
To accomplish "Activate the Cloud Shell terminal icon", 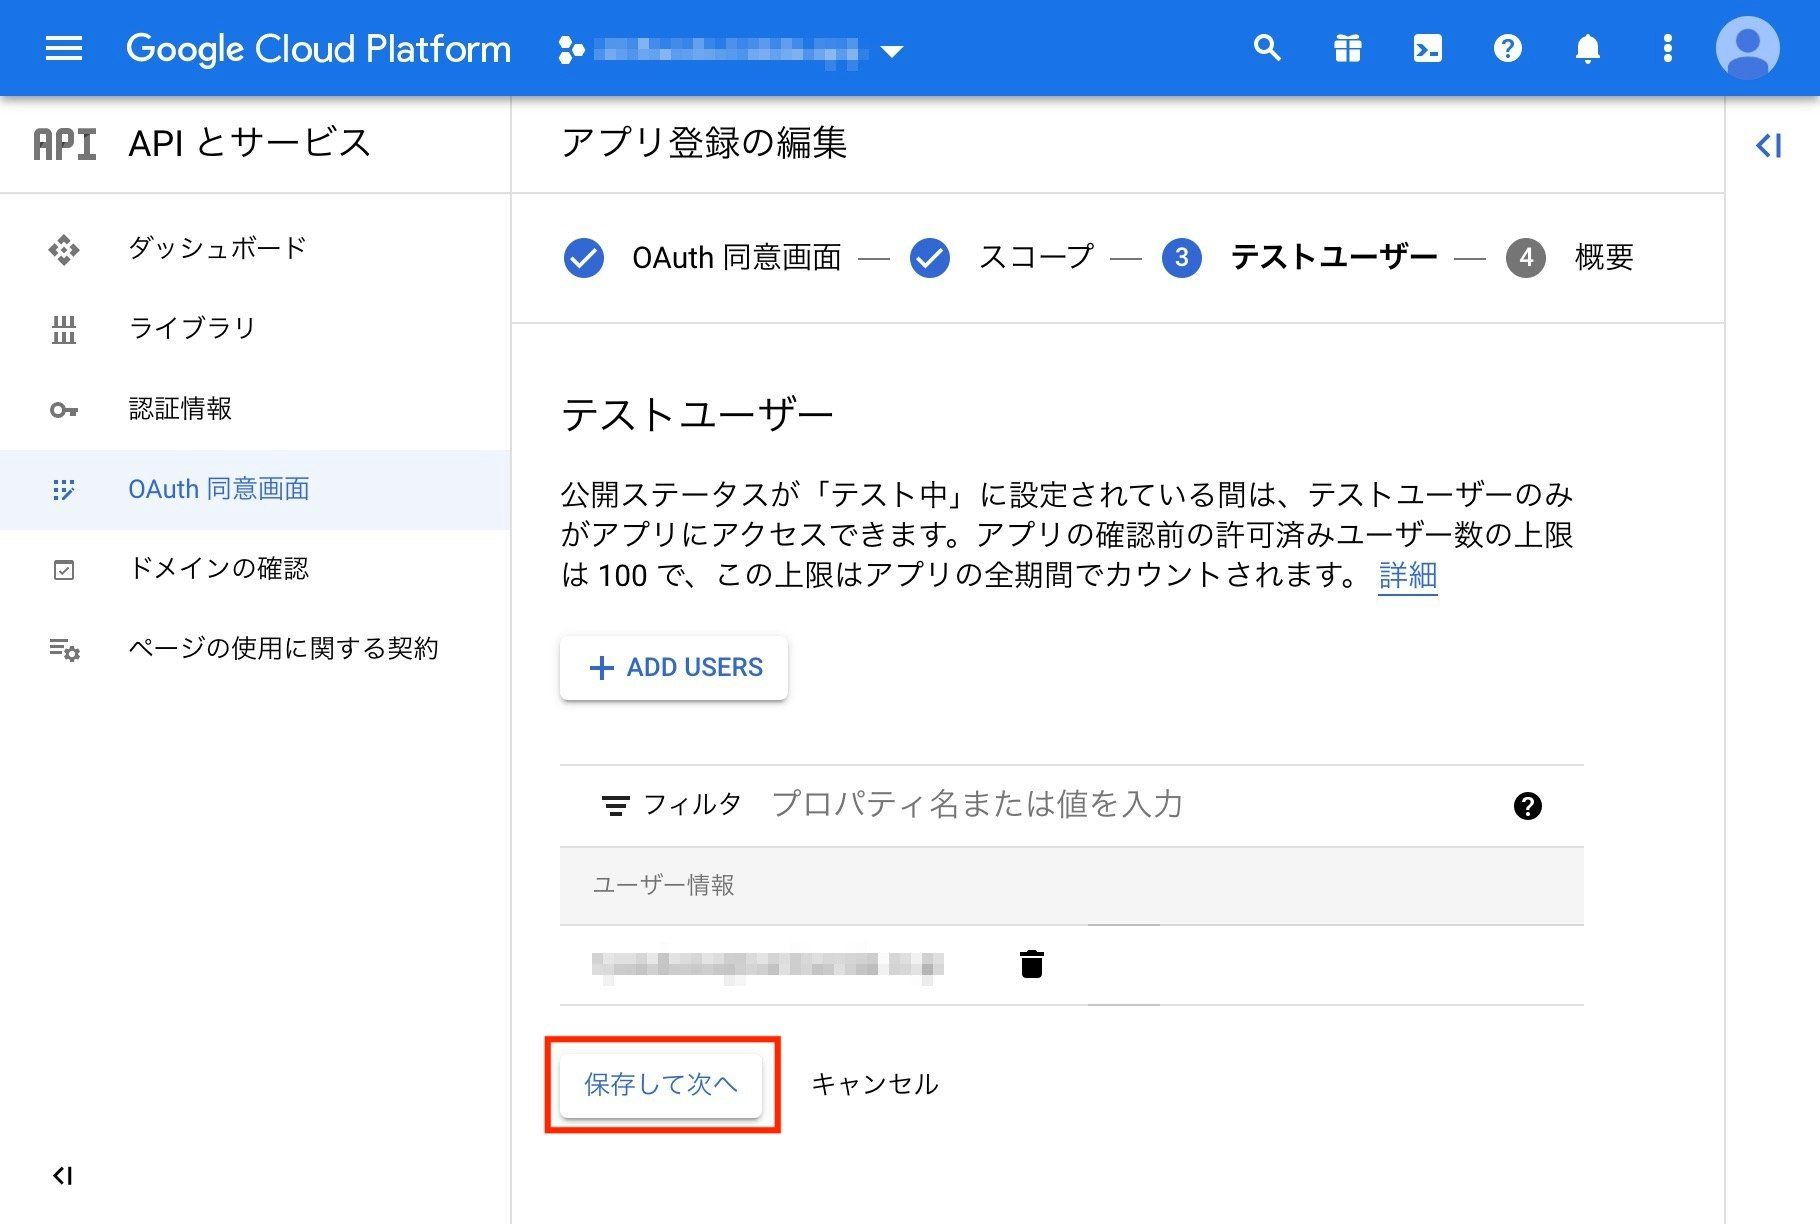I will click(1427, 48).
